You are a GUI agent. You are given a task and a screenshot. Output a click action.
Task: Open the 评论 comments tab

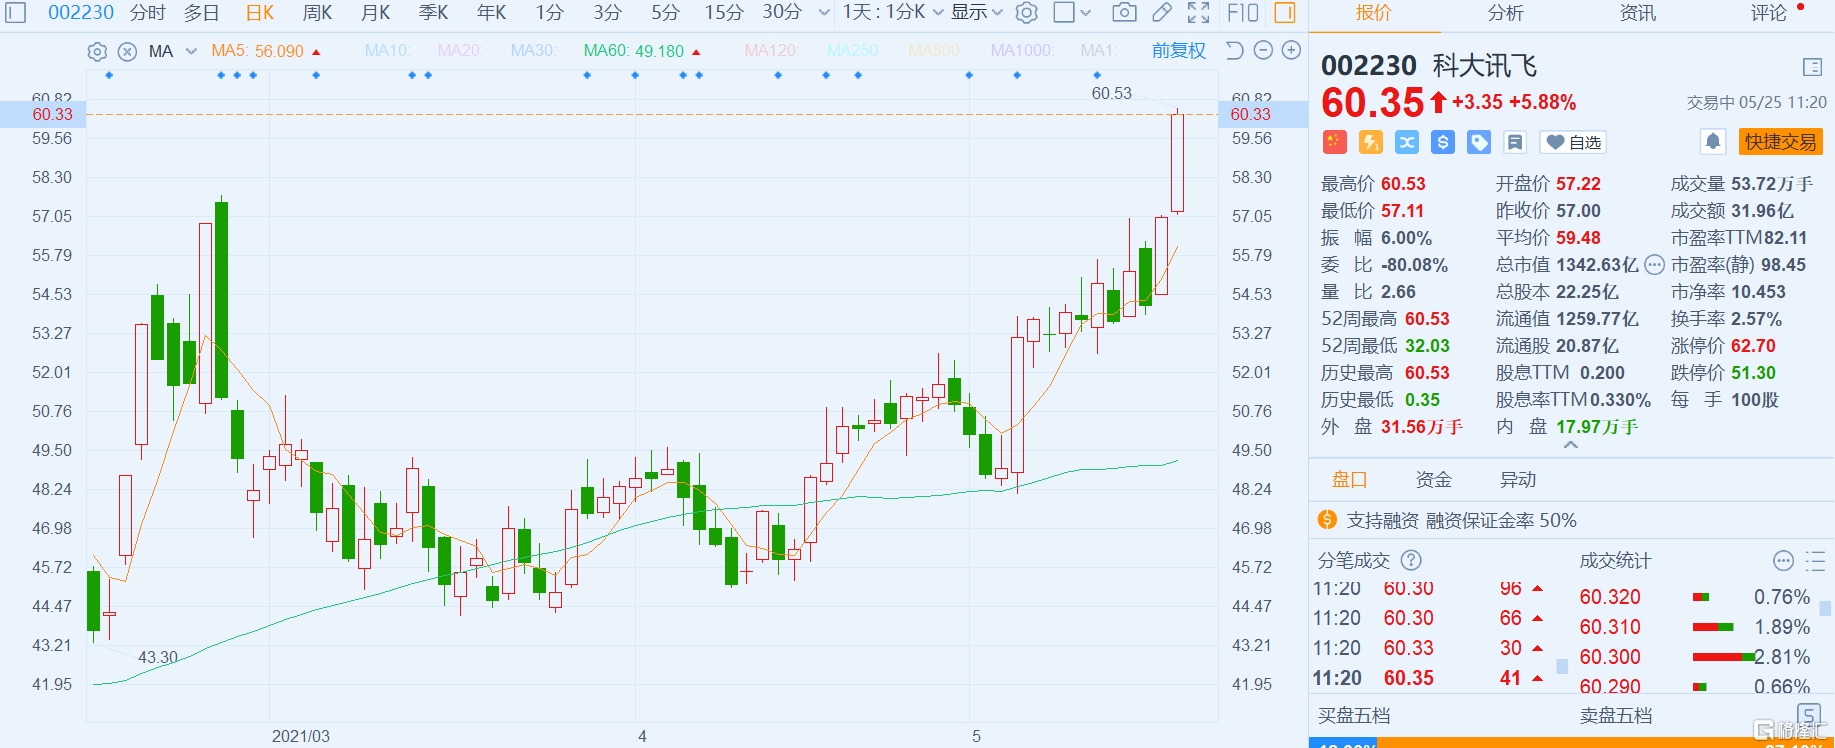pyautogui.click(x=1768, y=13)
